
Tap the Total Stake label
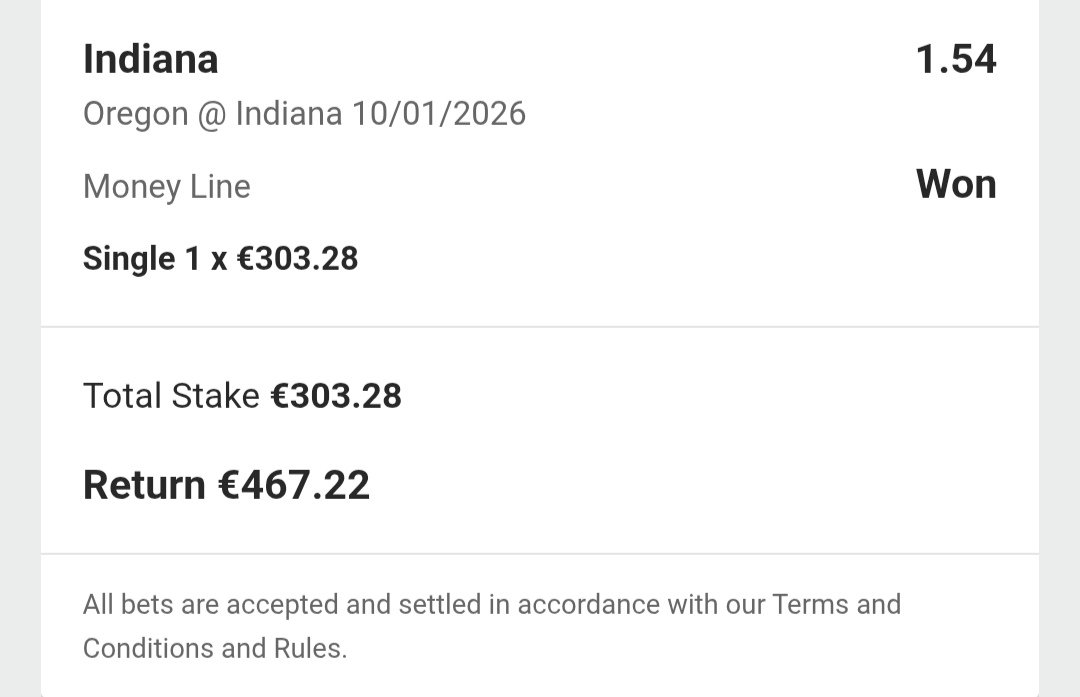[x=171, y=396]
